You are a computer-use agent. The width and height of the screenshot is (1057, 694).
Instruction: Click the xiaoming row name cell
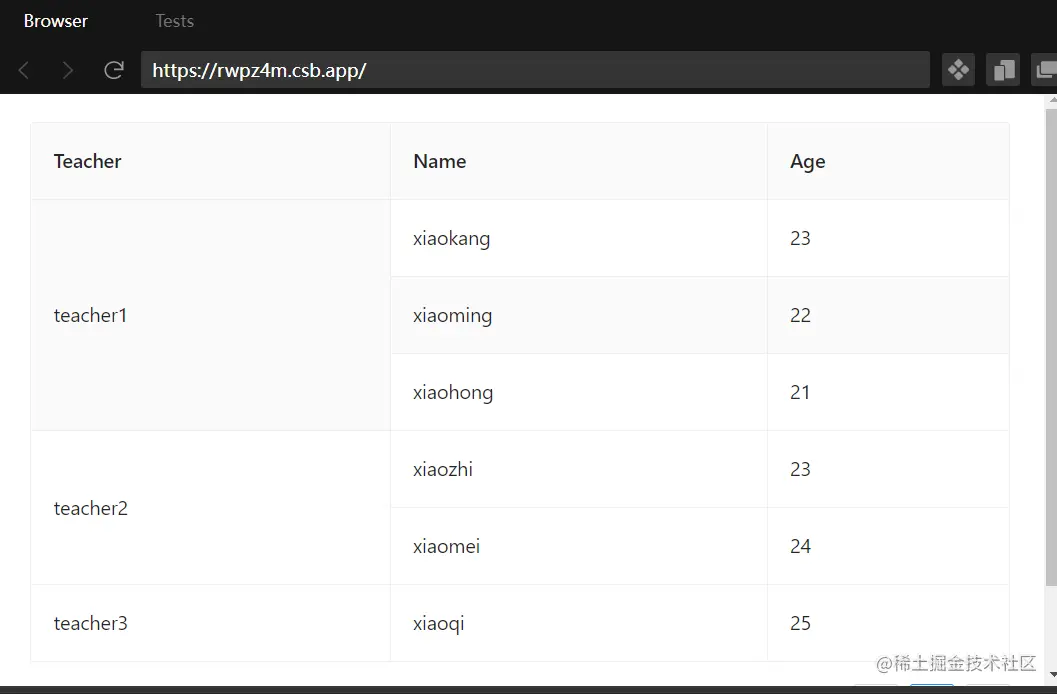coord(453,316)
